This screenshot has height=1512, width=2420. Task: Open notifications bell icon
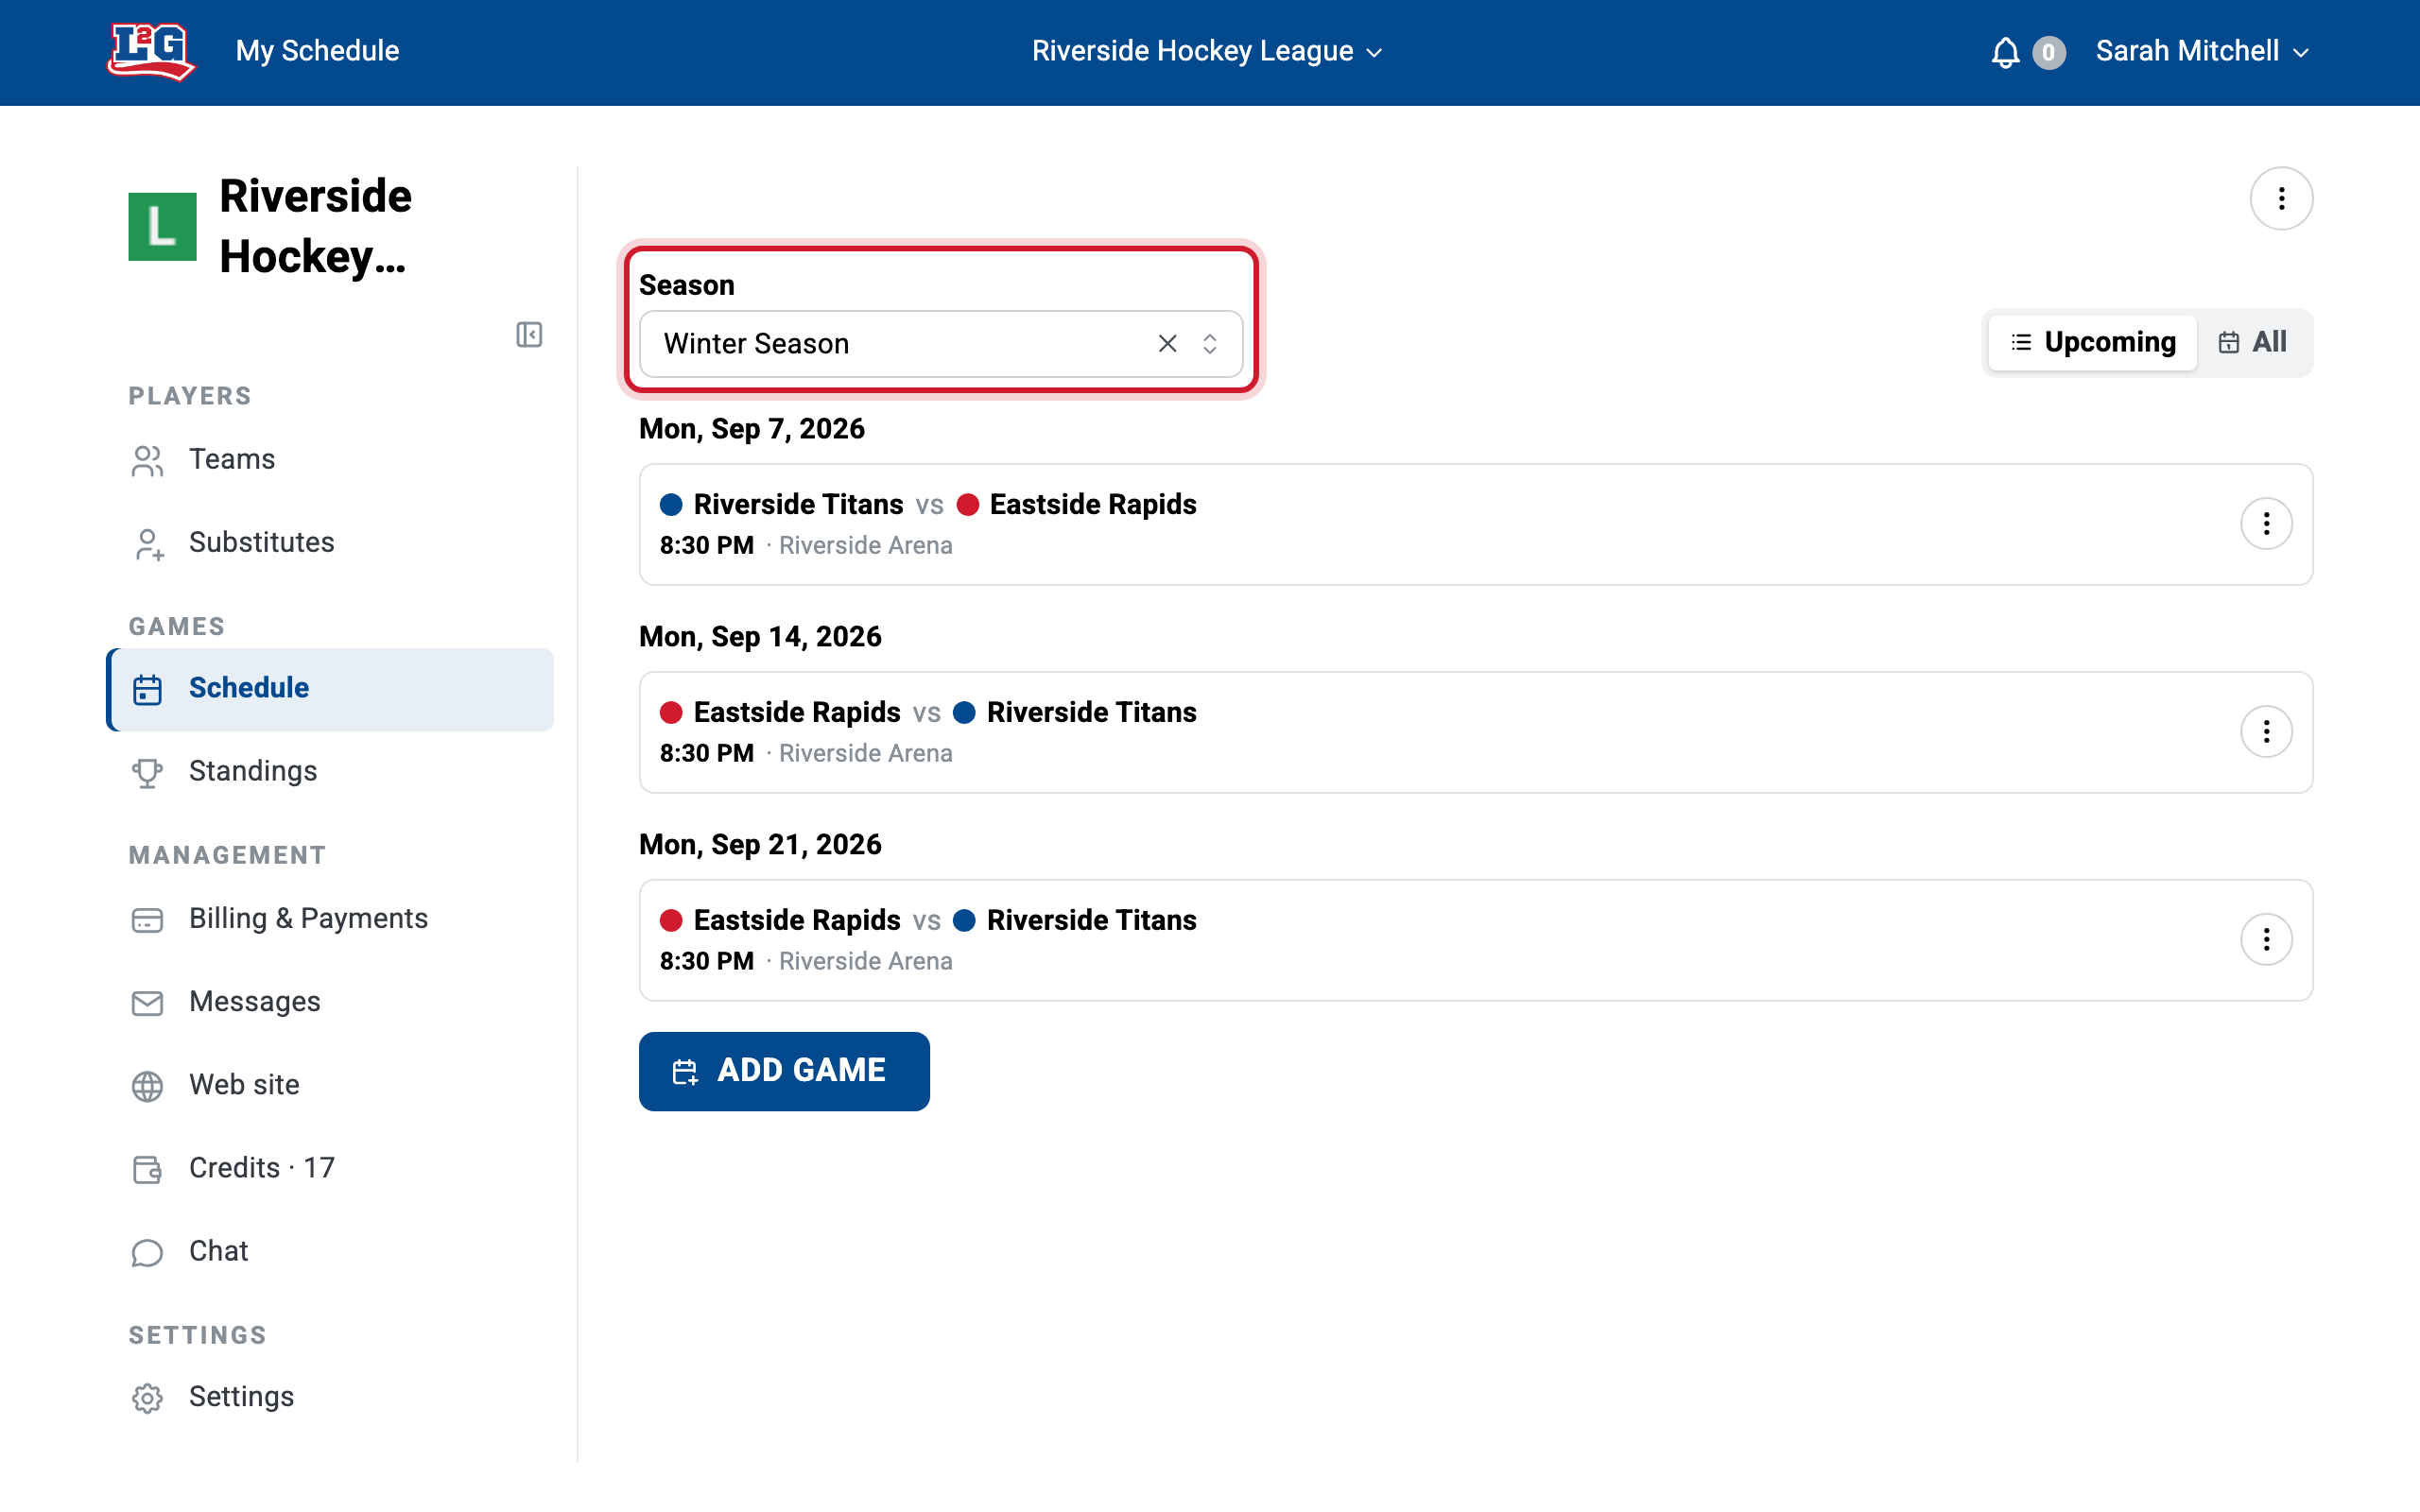pyautogui.click(x=2005, y=52)
